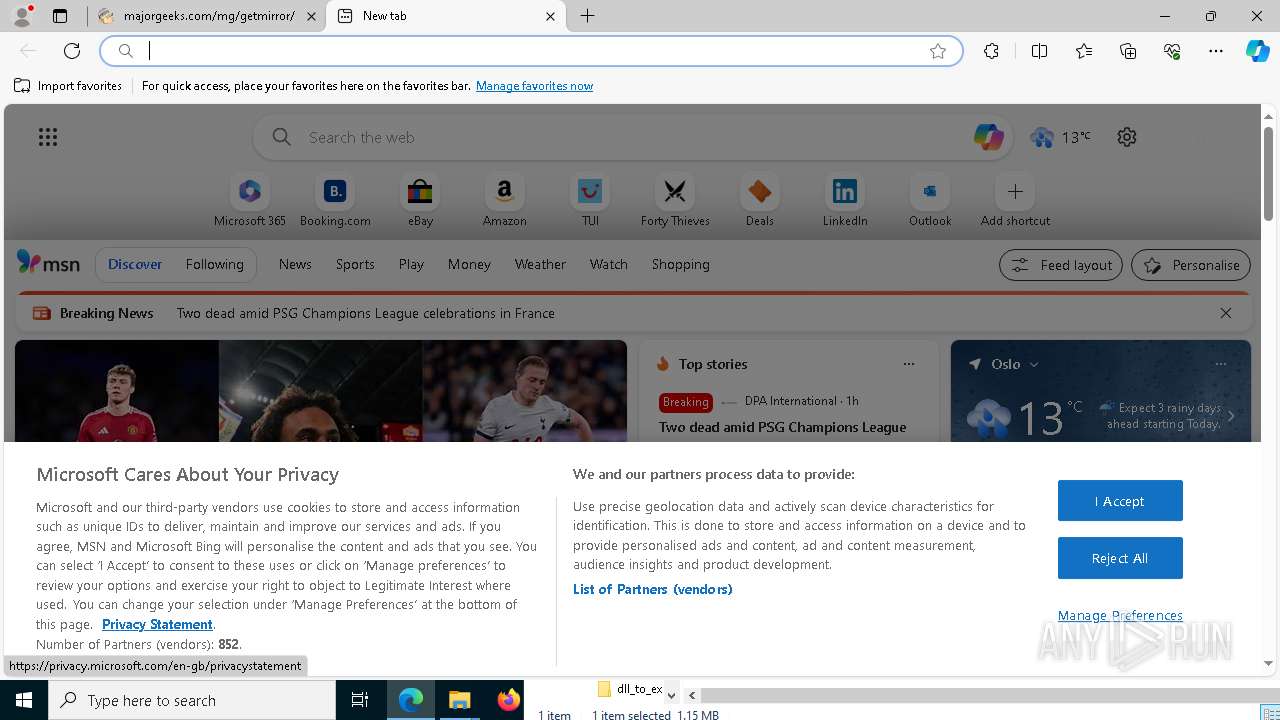
Task: Open Deals shortcut tile
Action: point(760,201)
